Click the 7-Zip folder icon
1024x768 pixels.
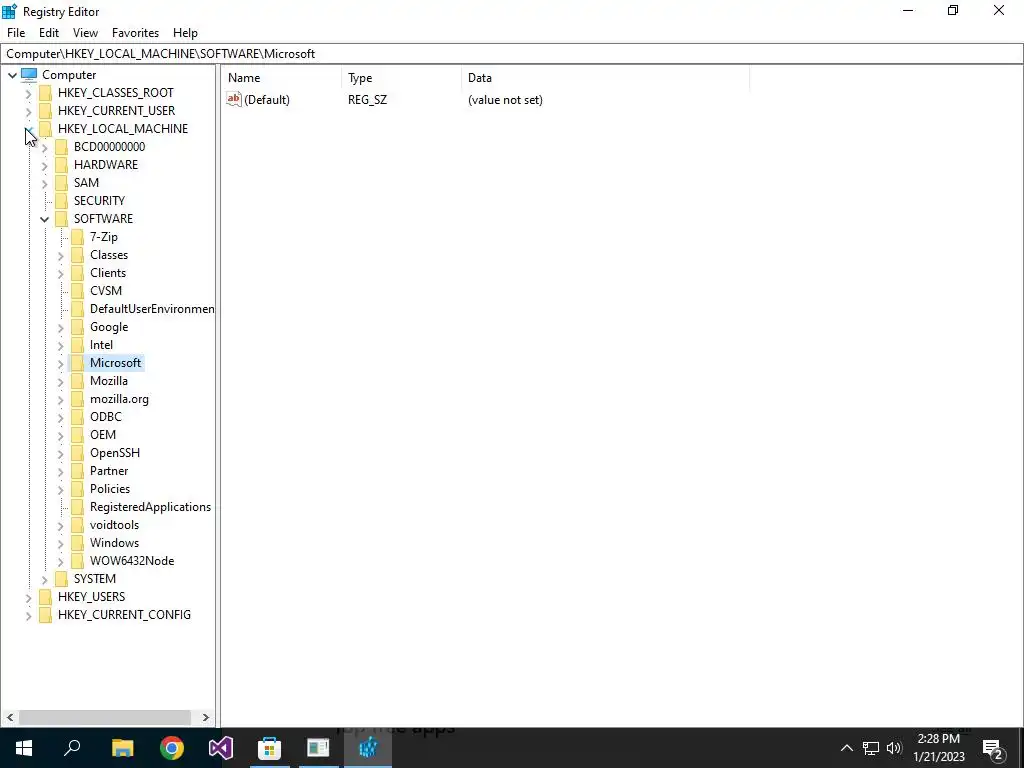(77, 237)
